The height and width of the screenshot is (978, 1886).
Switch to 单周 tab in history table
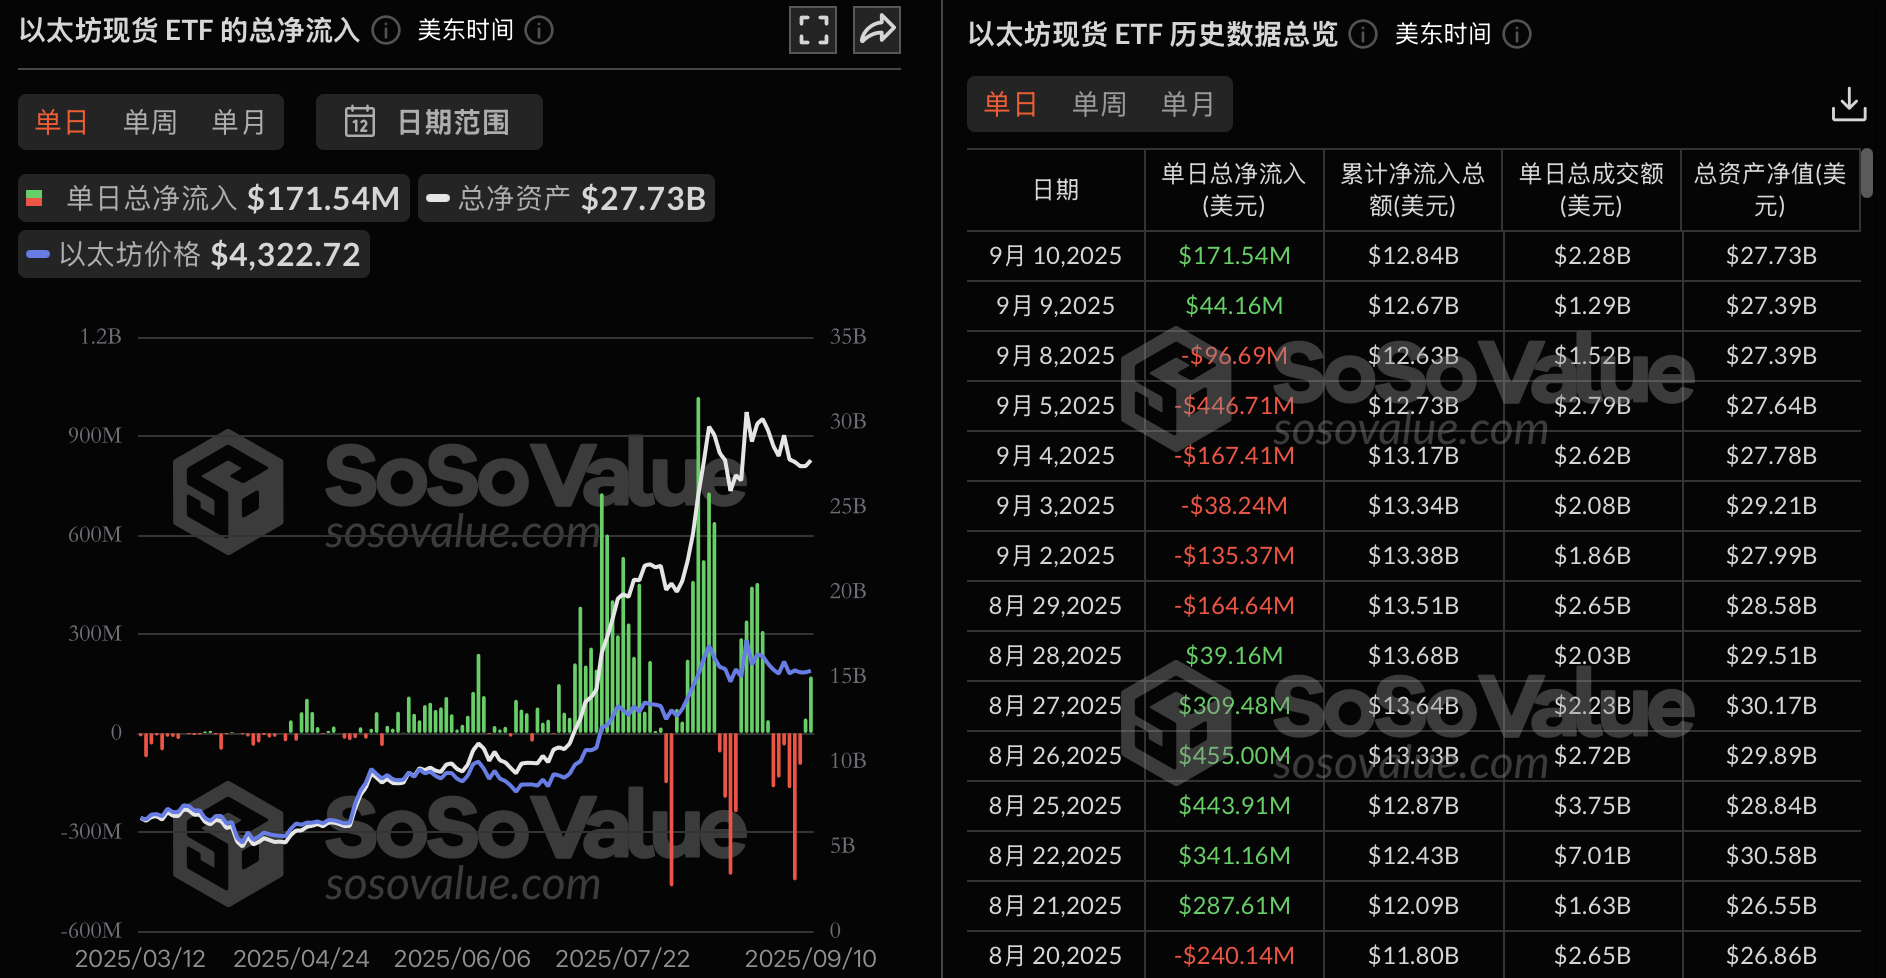[x=1099, y=104]
